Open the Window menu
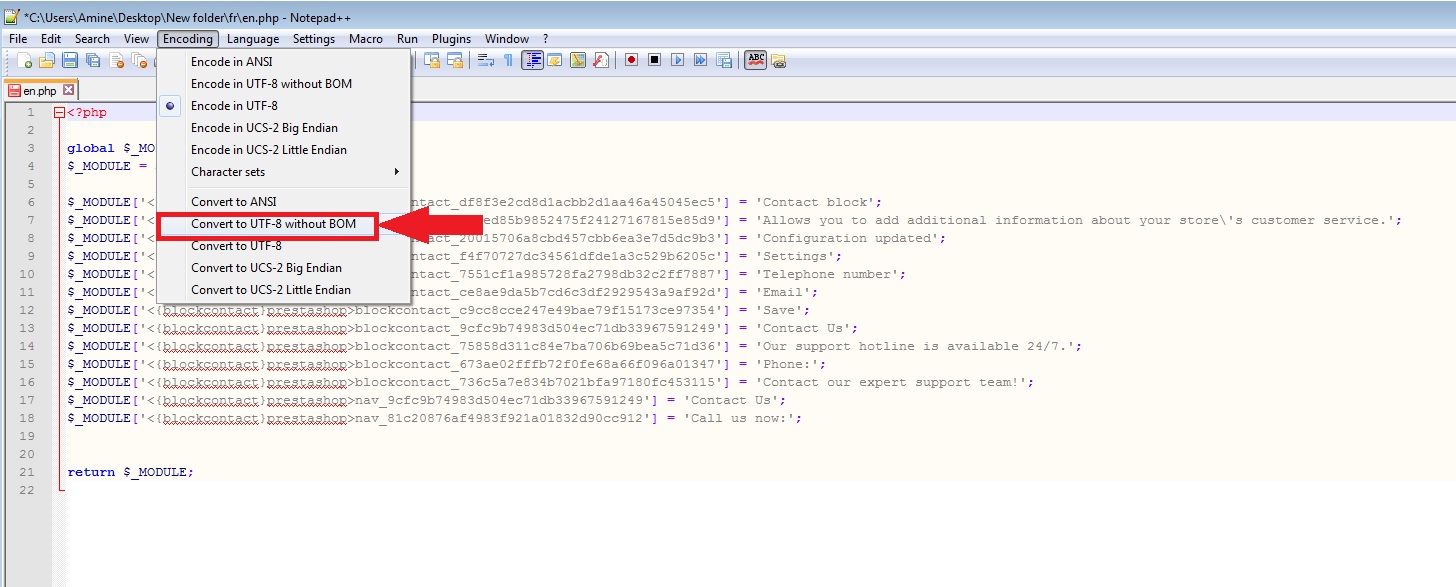This screenshot has width=1456, height=587. [x=507, y=39]
